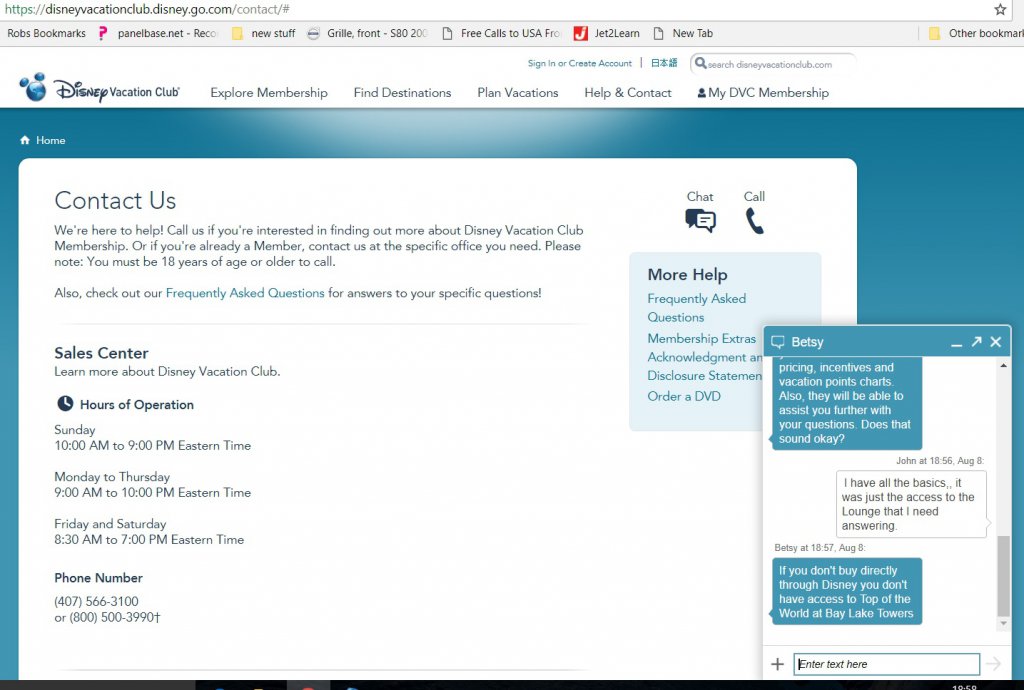The width and height of the screenshot is (1024, 690).
Task: Click Sign In or Create Account link
Action: [580, 63]
